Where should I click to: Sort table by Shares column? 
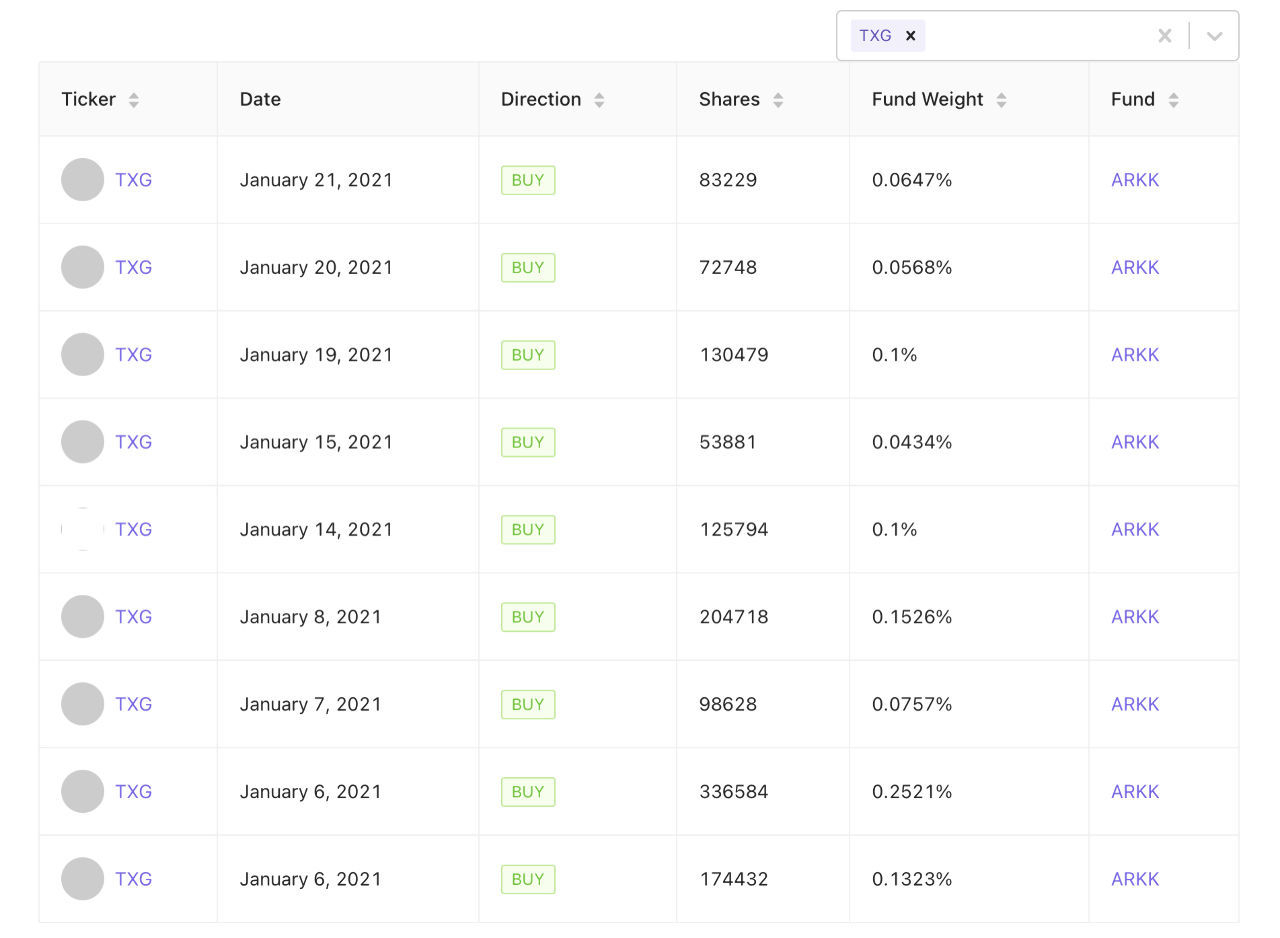(778, 100)
